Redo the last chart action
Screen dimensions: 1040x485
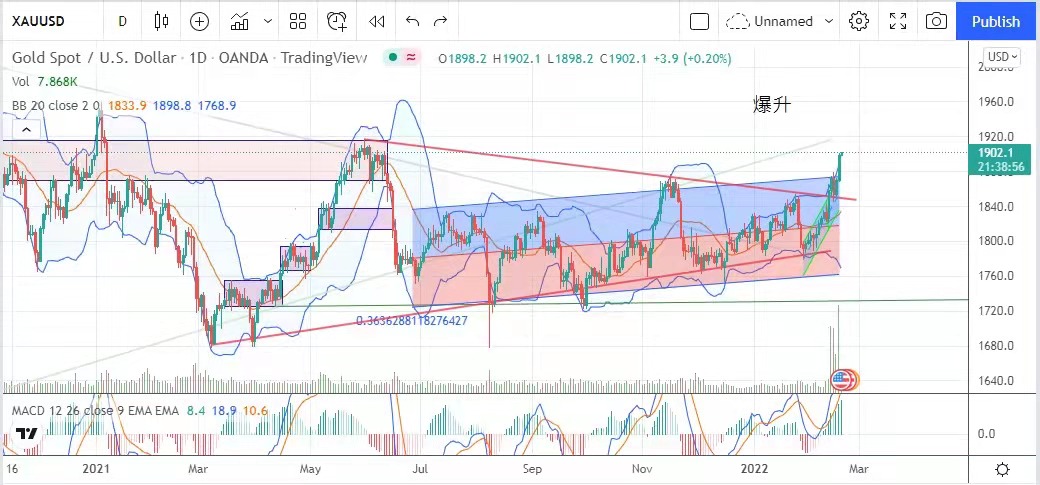click(x=441, y=21)
